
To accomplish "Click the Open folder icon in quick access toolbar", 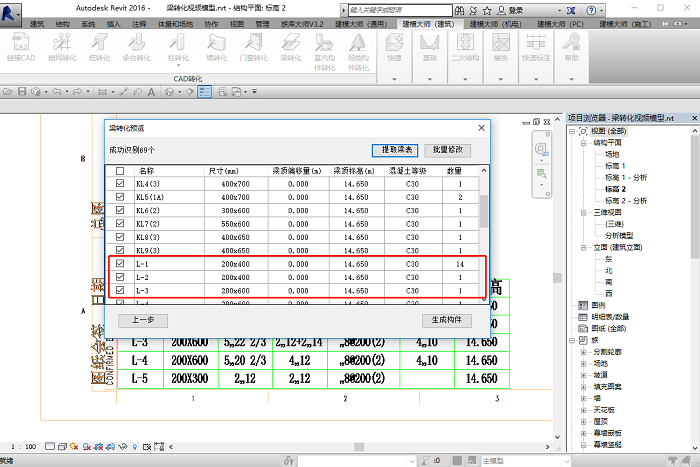I will pyautogui.click(x=8, y=92).
